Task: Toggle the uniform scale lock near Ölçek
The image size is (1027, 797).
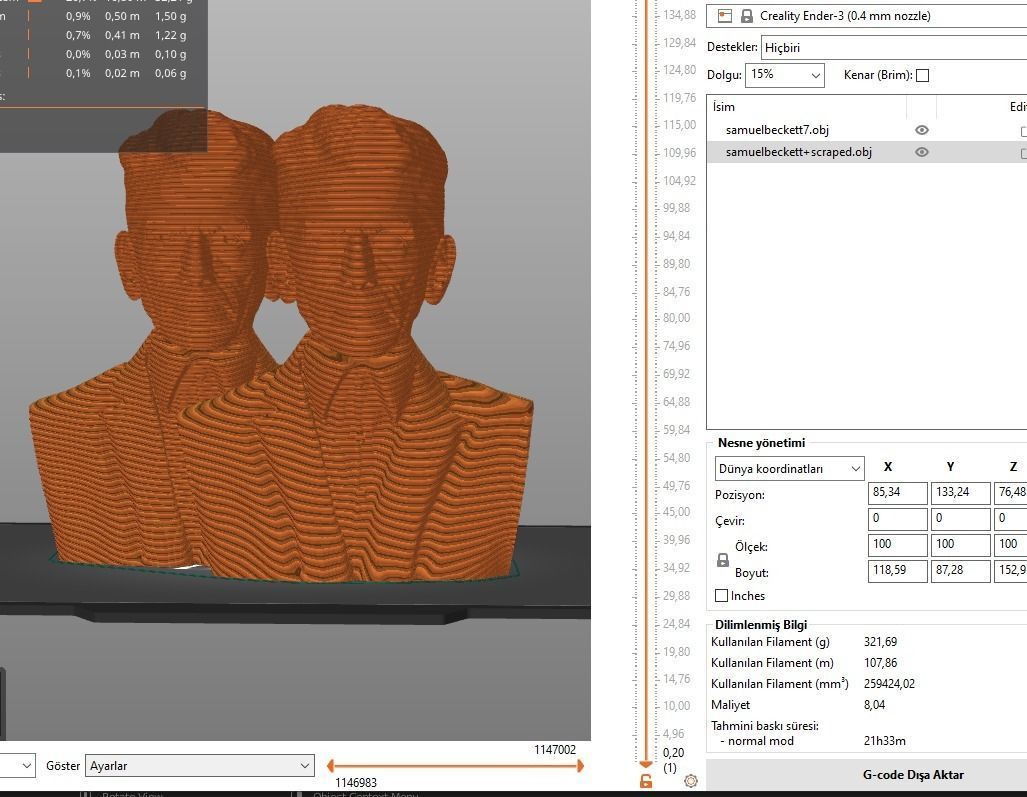Action: [722, 560]
